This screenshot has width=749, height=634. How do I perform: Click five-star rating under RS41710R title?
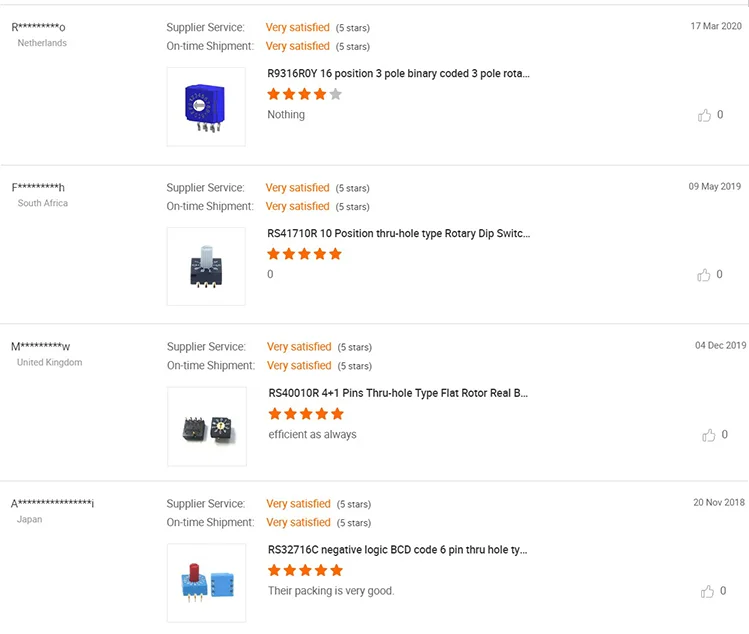click(304, 254)
